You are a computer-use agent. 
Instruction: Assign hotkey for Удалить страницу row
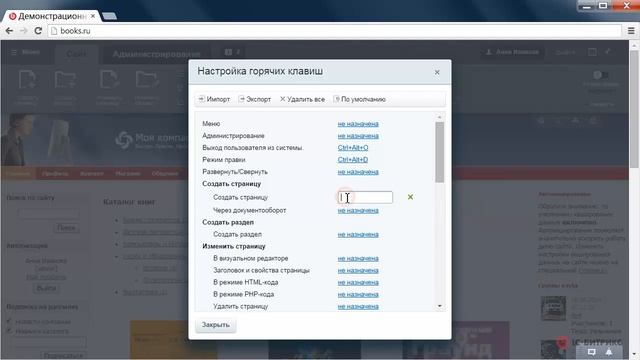(x=358, y=307)
